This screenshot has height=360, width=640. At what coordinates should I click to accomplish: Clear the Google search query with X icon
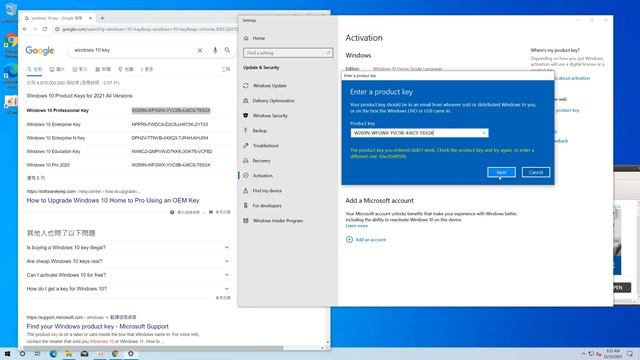pyautogui.click(x=200, y=50)
